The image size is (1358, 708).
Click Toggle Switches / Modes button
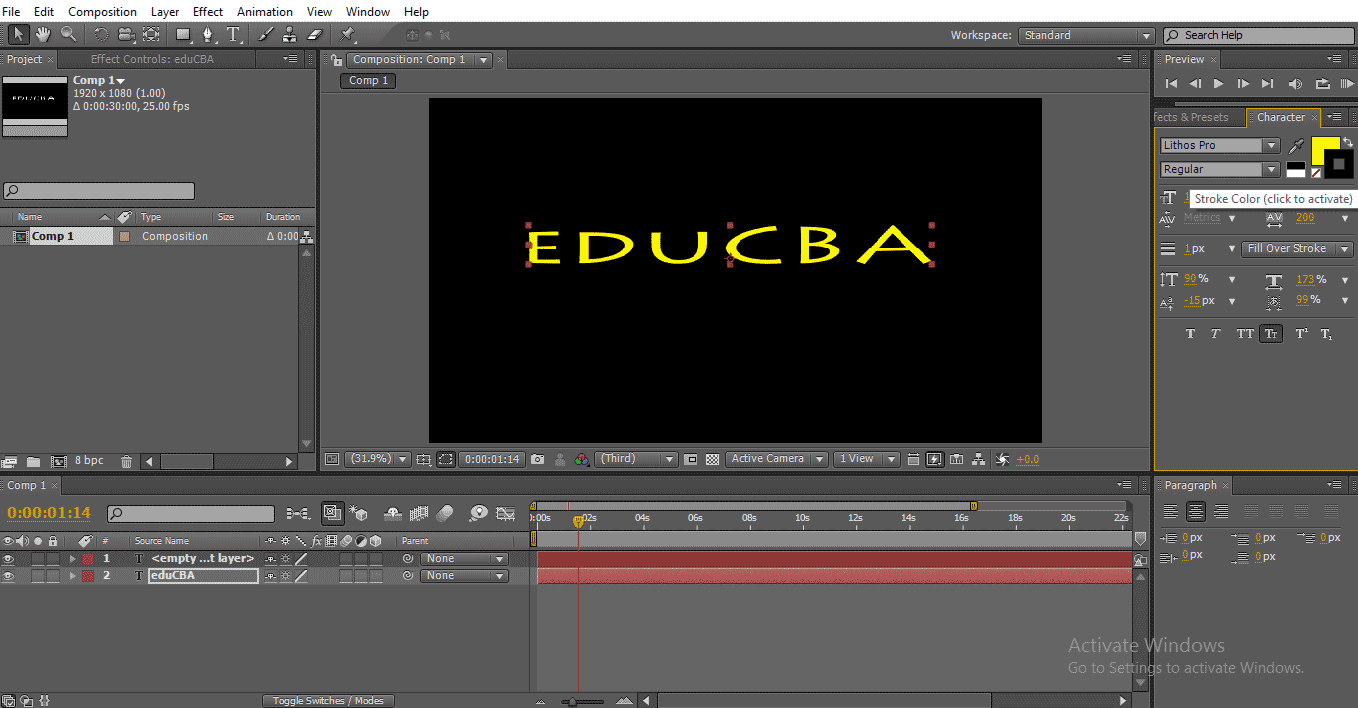(328, 700)
